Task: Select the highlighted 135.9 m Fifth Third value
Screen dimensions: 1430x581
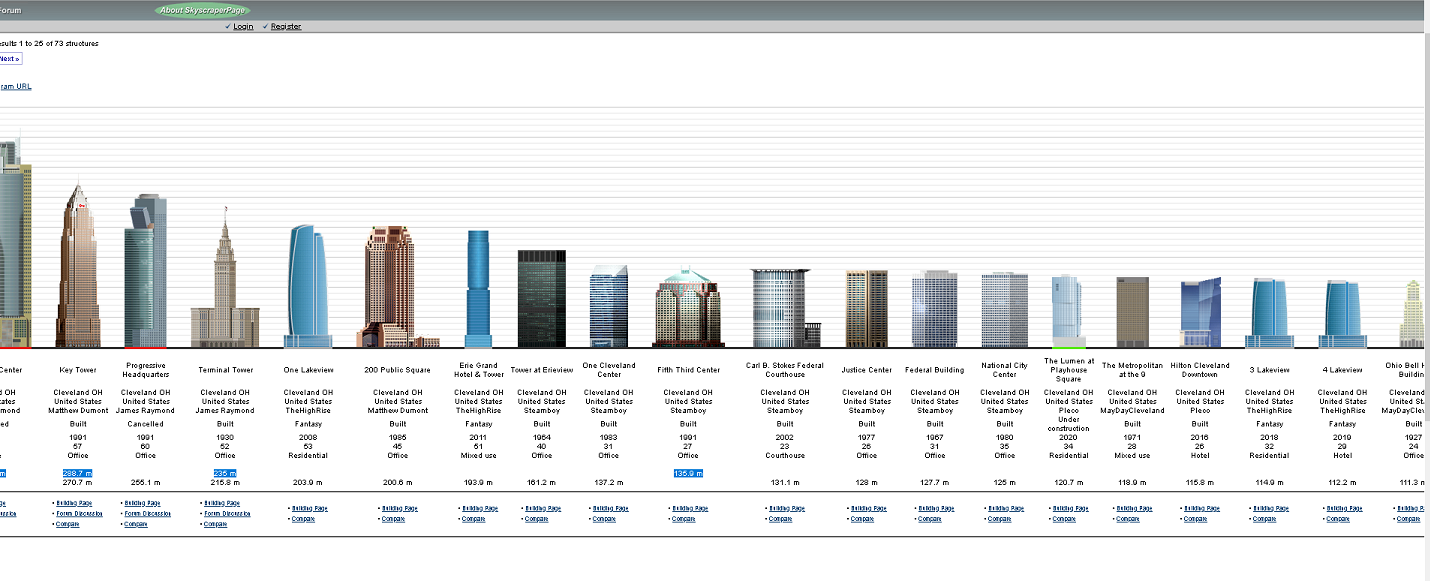Action: pos(688,473)
